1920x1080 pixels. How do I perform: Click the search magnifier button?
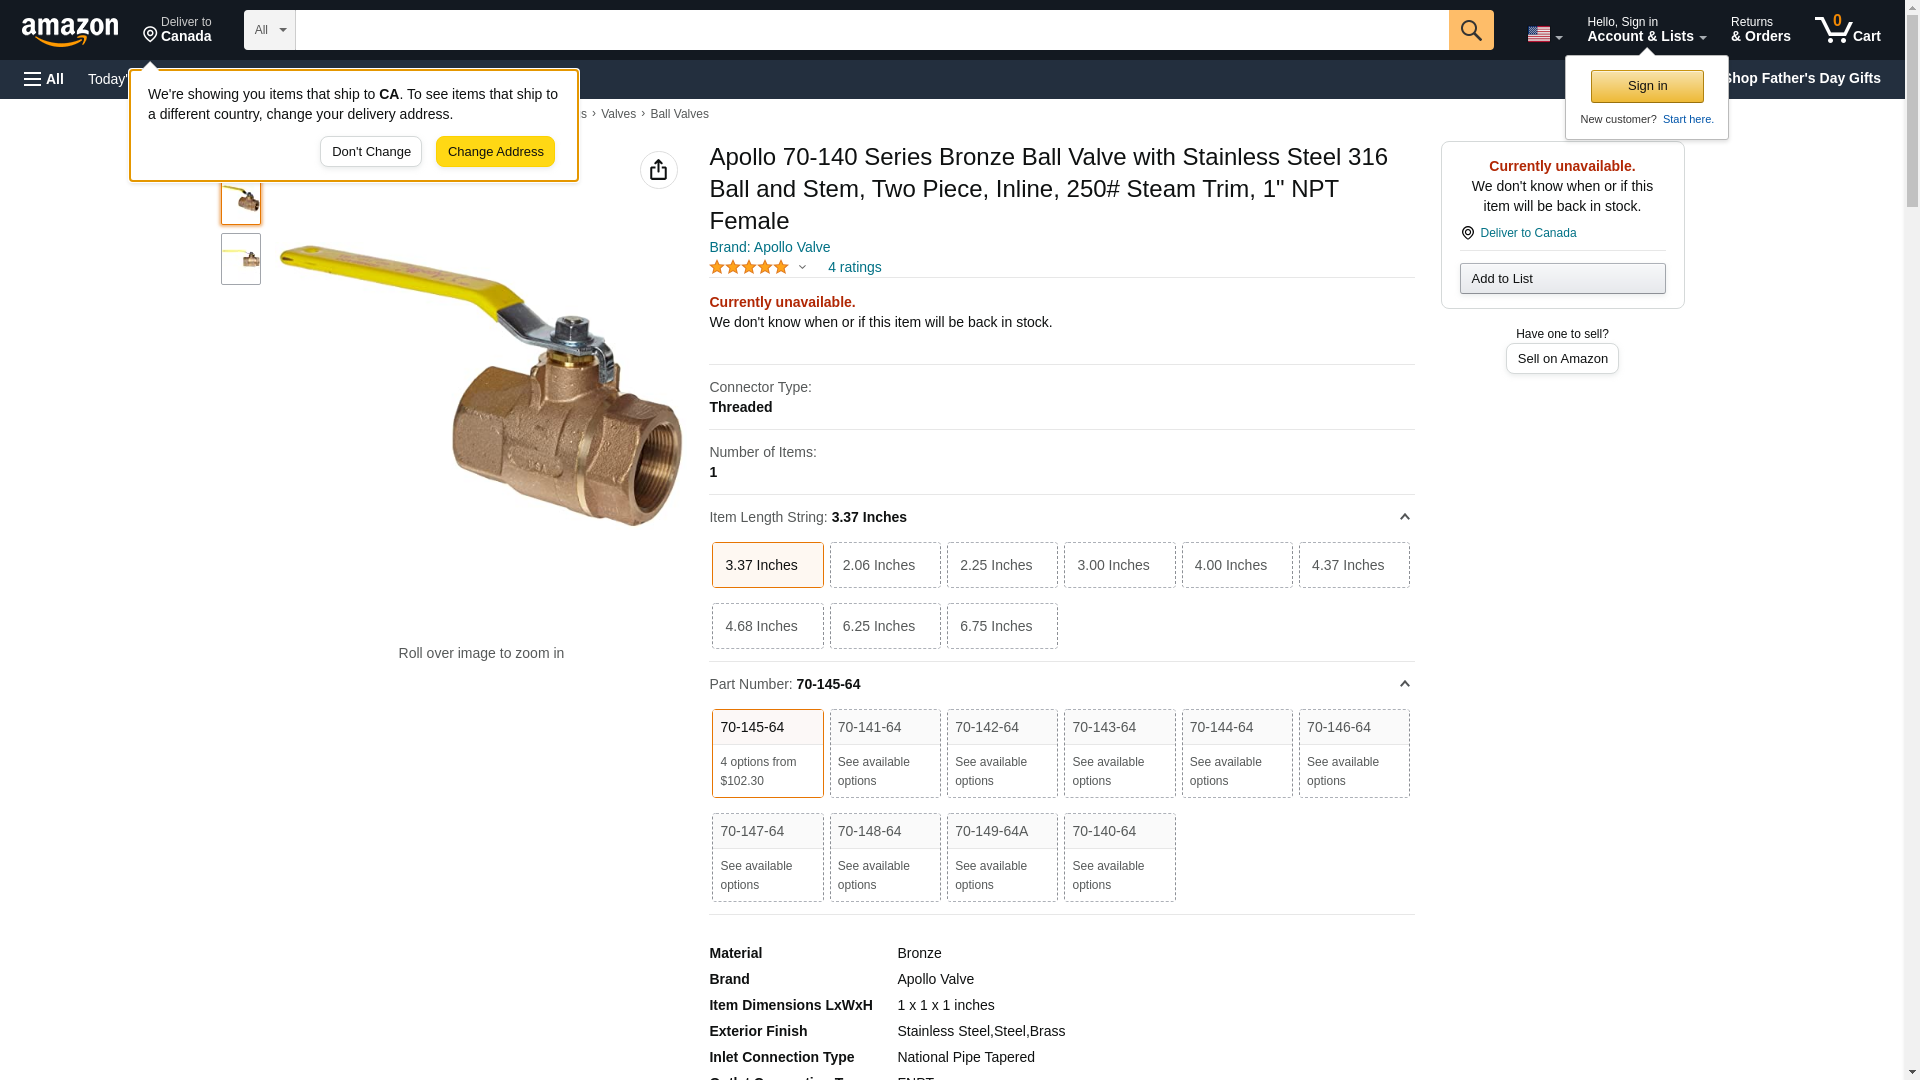click(x=1470, y=30)
